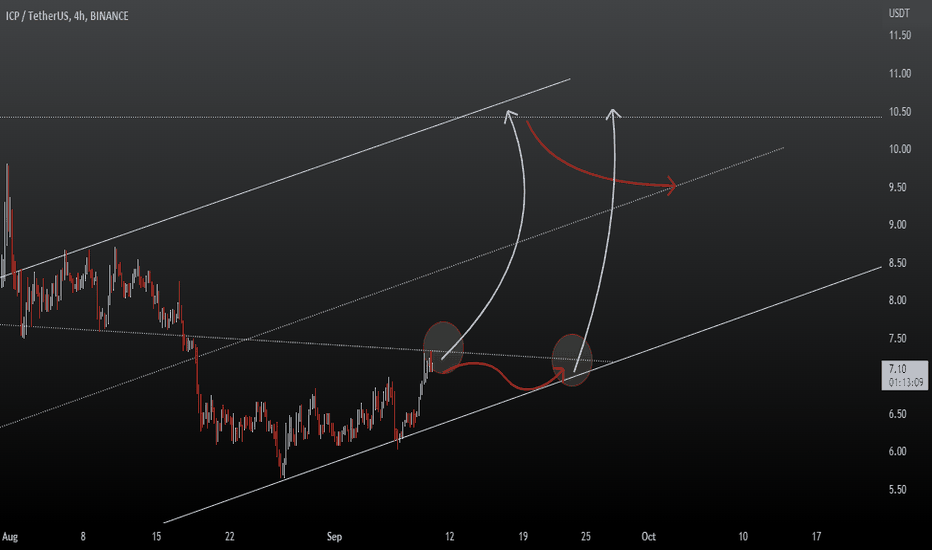The height and width of the screenshot is (550, 932).
Task: Click the 8 date label after Aug
Action: pos(83,536)
